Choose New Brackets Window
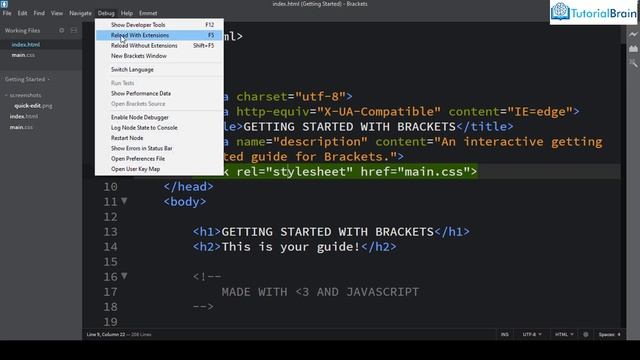Viewport: 640px width, 360px height. coord(159,56)
